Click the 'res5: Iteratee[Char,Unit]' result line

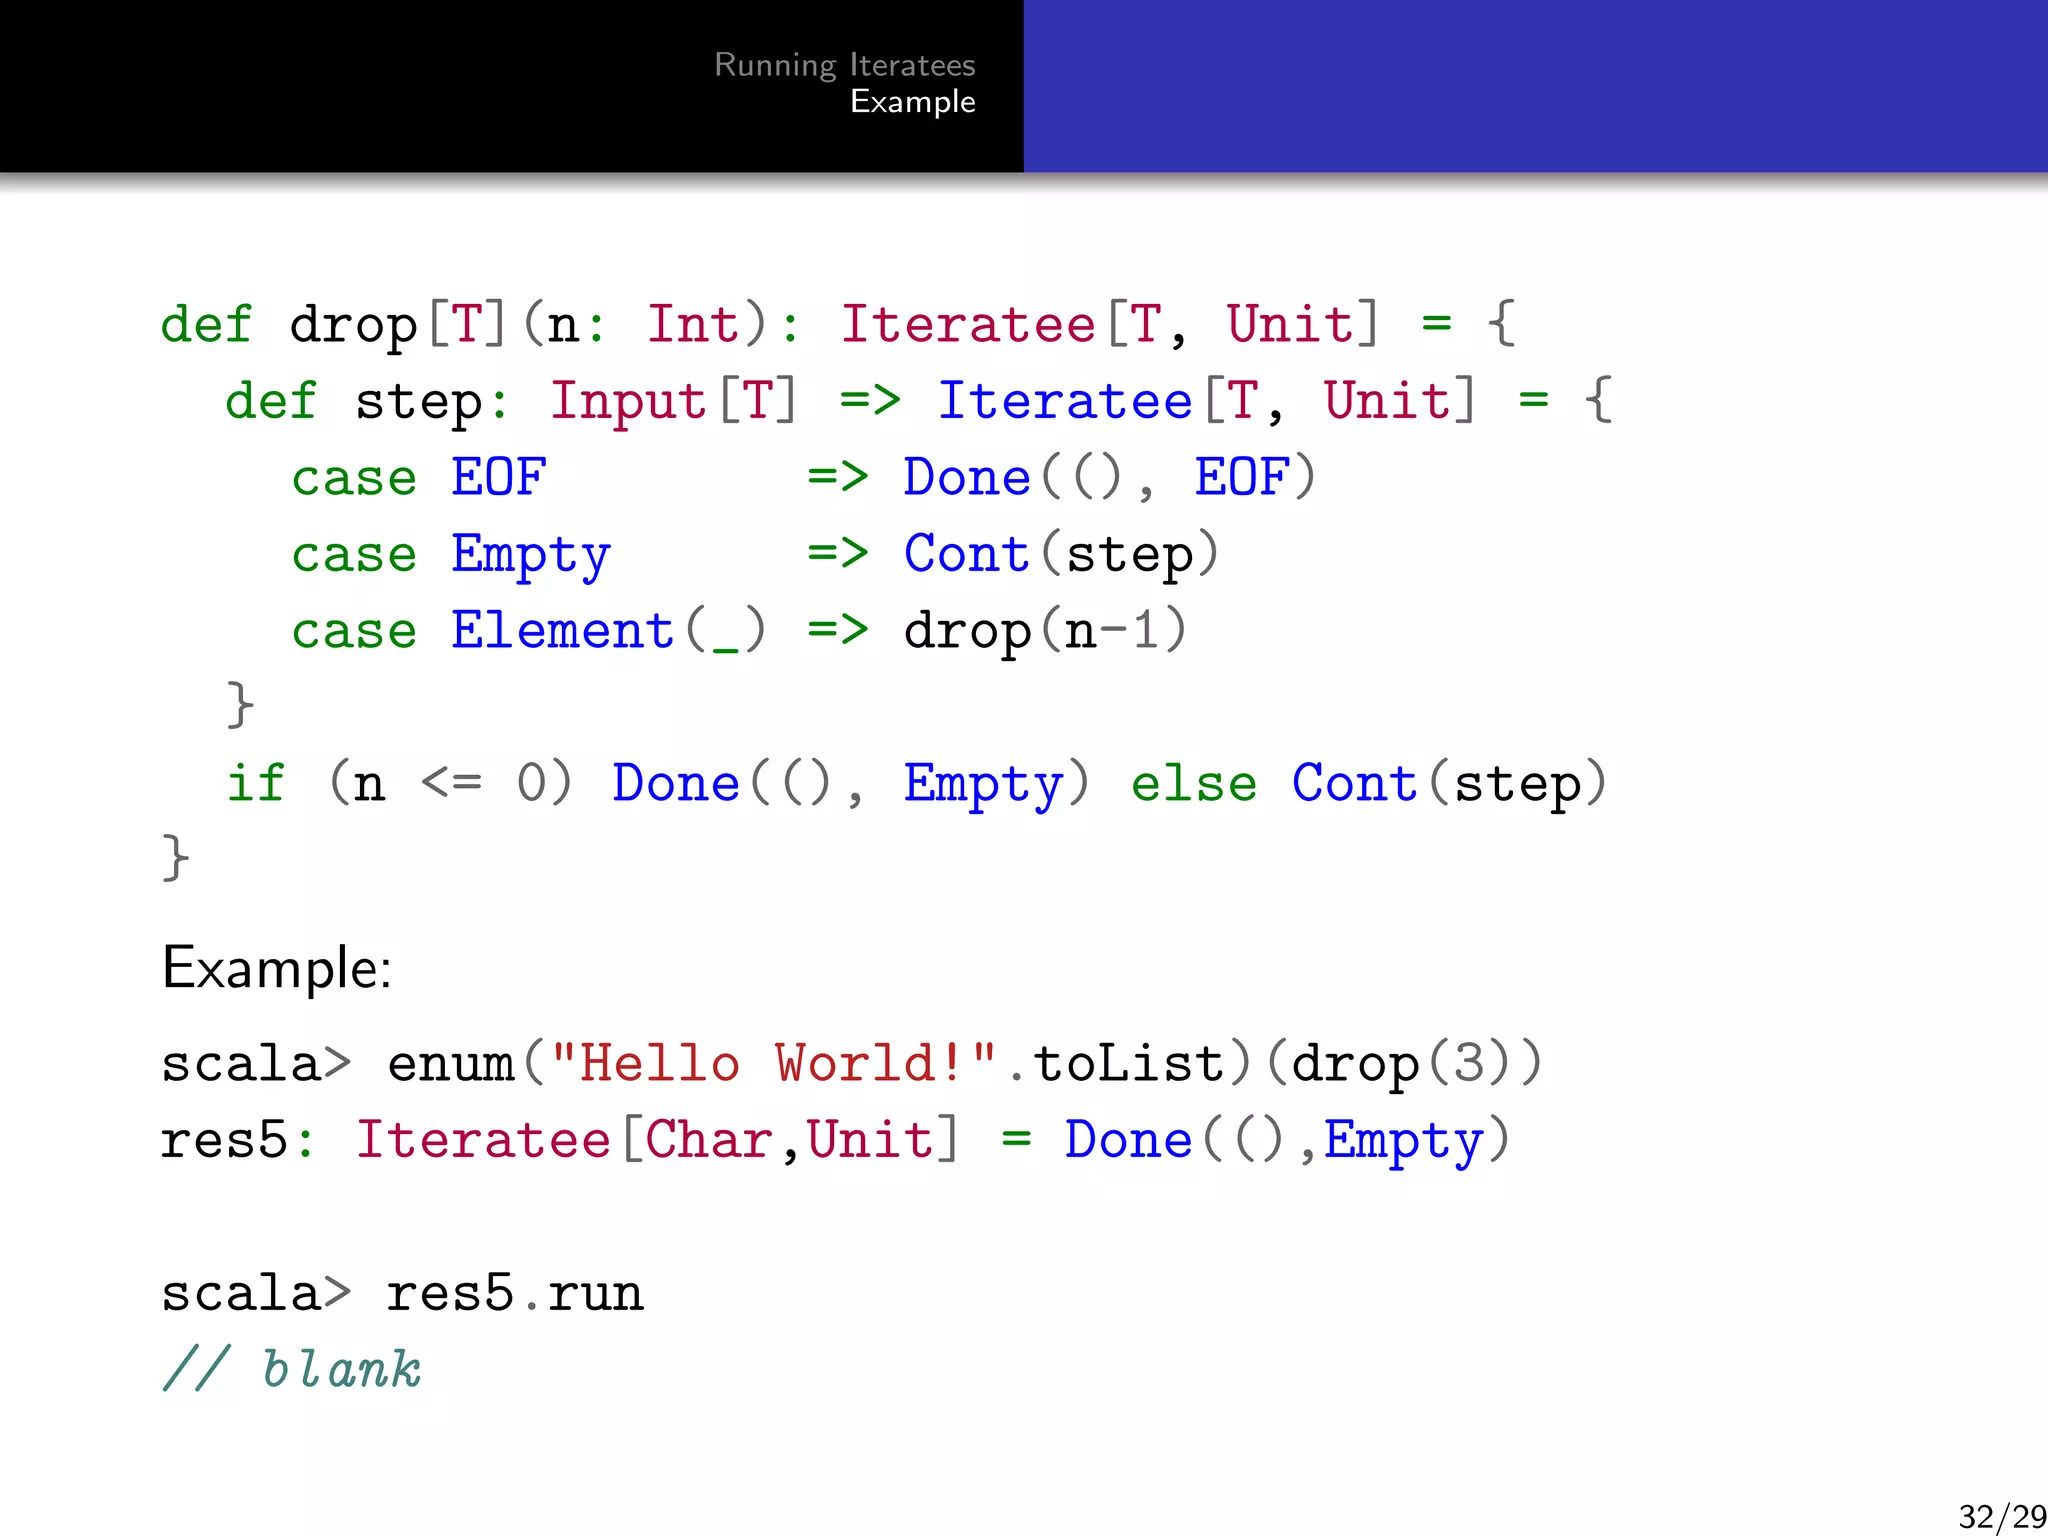click(x=836, y=1140)
